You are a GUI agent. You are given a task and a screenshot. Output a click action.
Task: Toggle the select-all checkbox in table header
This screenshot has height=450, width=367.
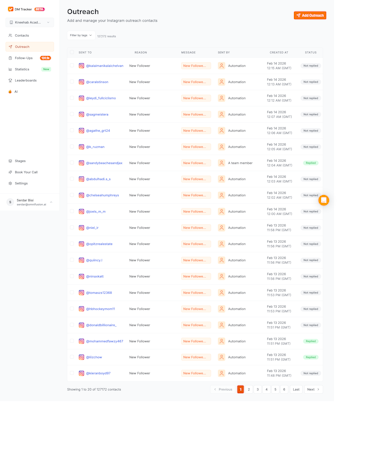(72, 52)
